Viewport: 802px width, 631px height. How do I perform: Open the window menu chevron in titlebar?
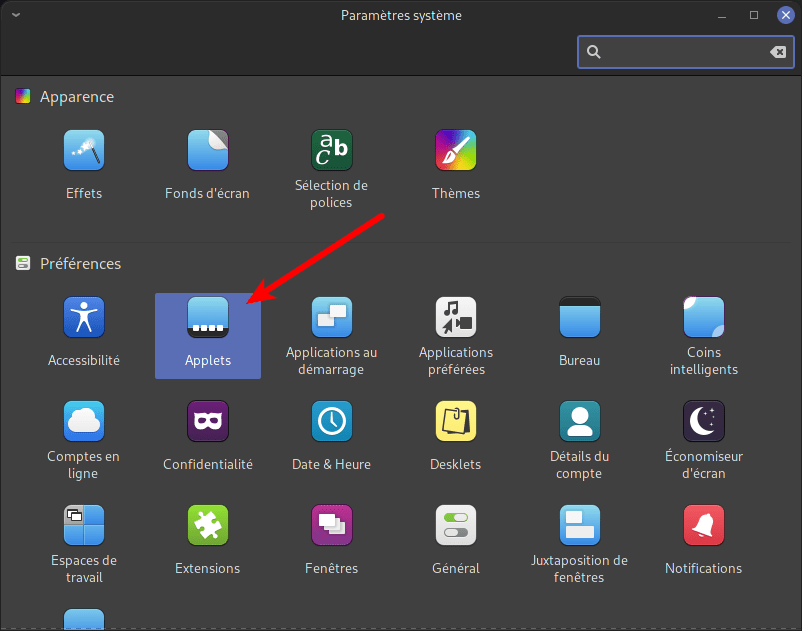point(17,15)
